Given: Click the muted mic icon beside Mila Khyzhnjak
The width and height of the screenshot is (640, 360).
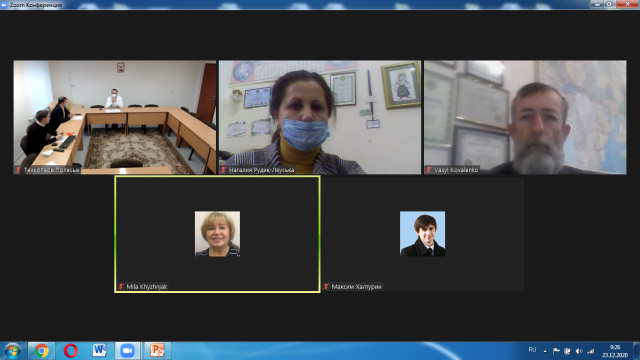Looking at the screenshot, I should click(x=121, y=287).
